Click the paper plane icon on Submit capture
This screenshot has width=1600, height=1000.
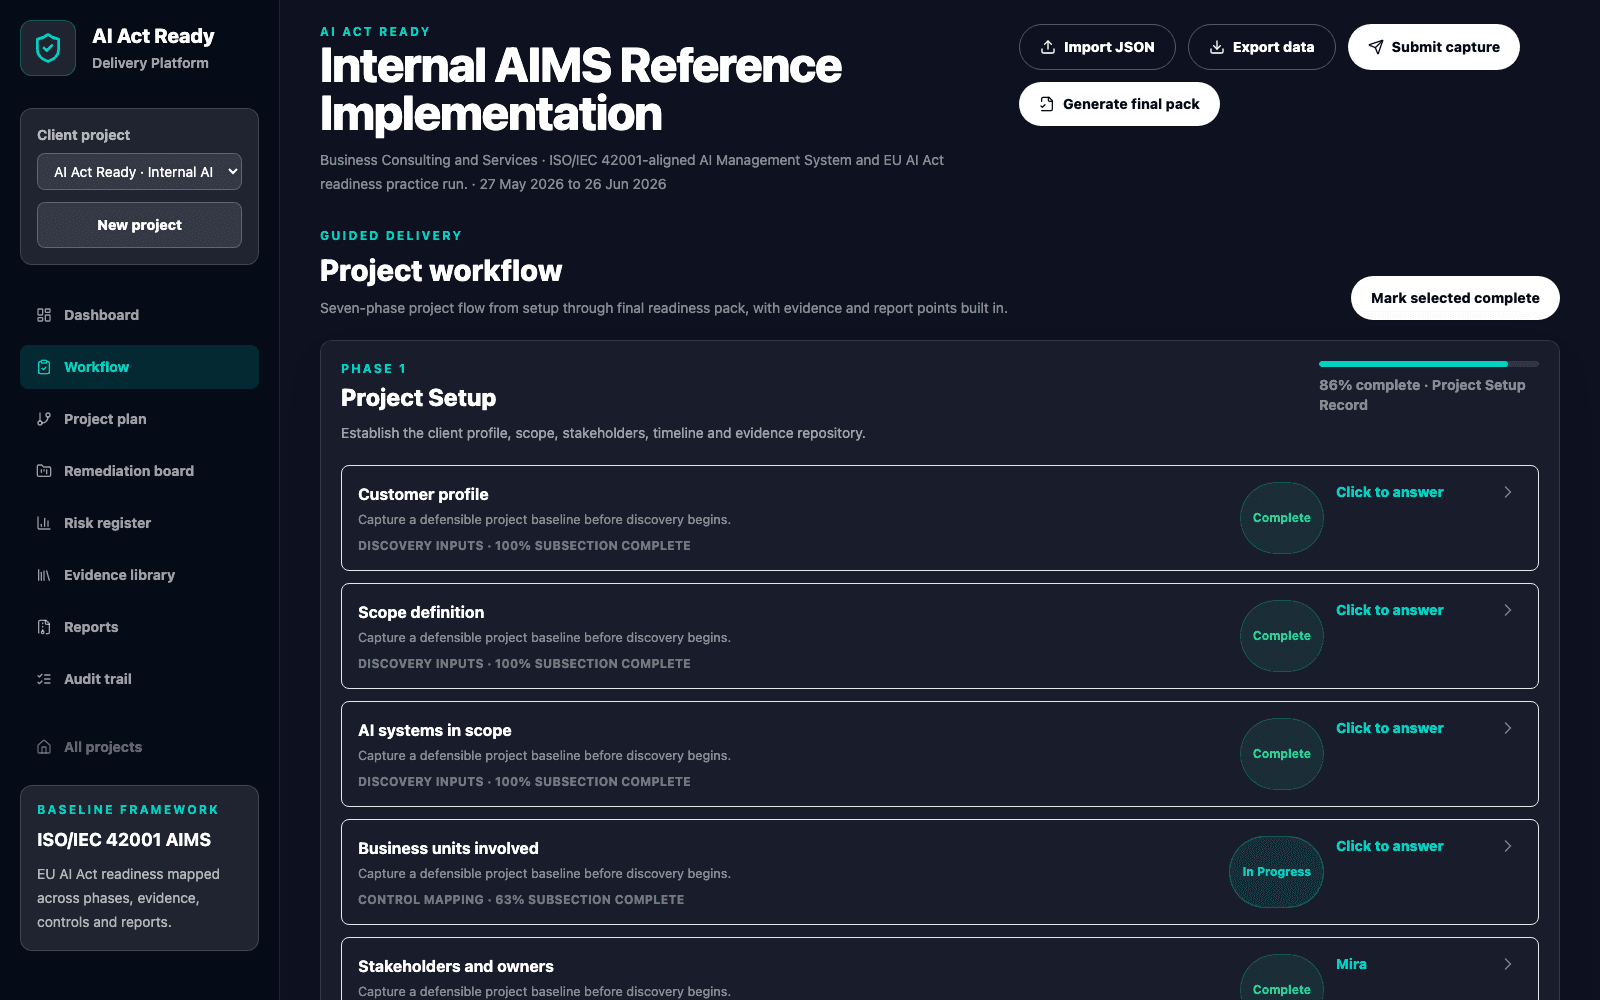1376,47
